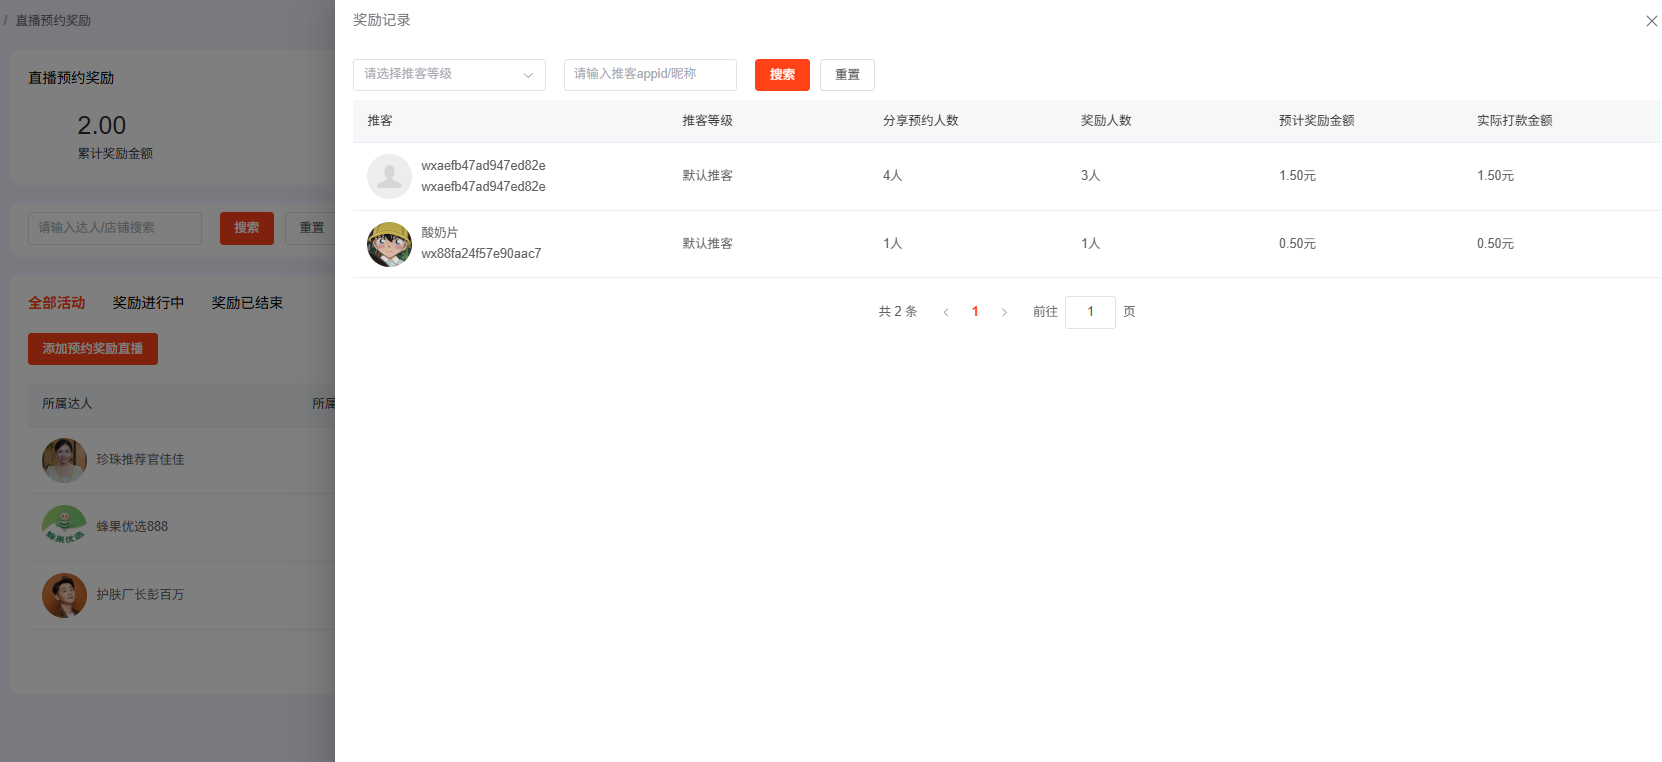Click the 酸奶片 cartoon avatar
1662x762 pixels.
[x=389, y=244]
